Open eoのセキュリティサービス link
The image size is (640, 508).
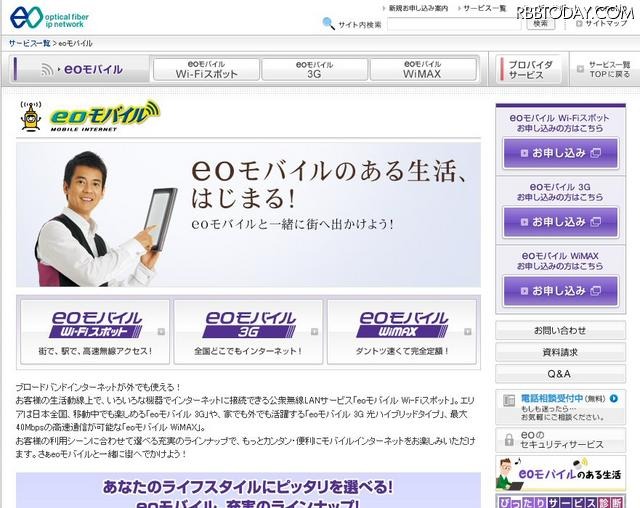pos(560,440)
